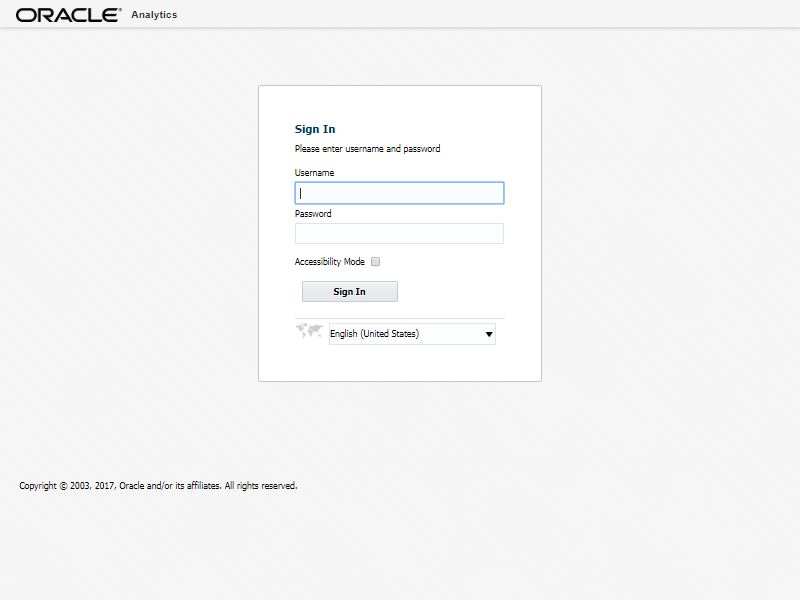Click the 'Sign In' heading text
Image resolution: width=800 pixels, height=600 pixels.
click(x=315, y=129)
